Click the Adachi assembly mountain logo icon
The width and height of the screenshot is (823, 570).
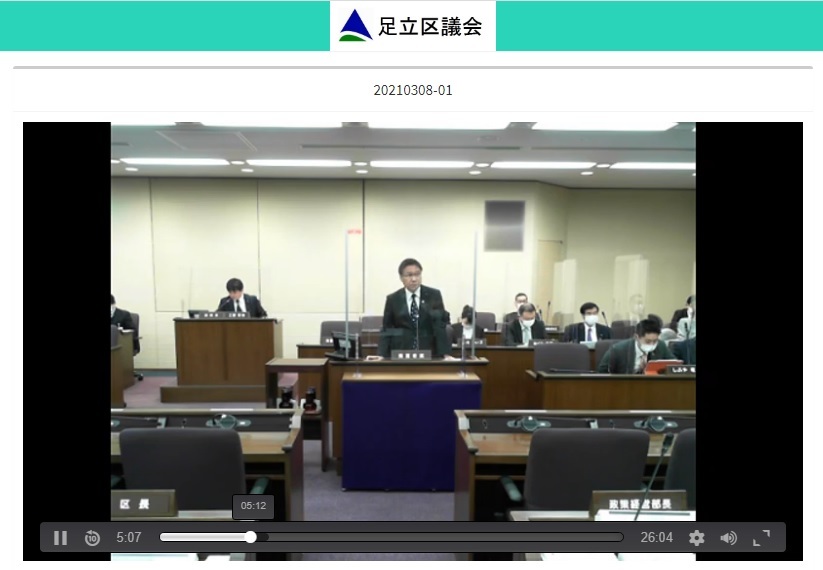click(x=355, y=25)
